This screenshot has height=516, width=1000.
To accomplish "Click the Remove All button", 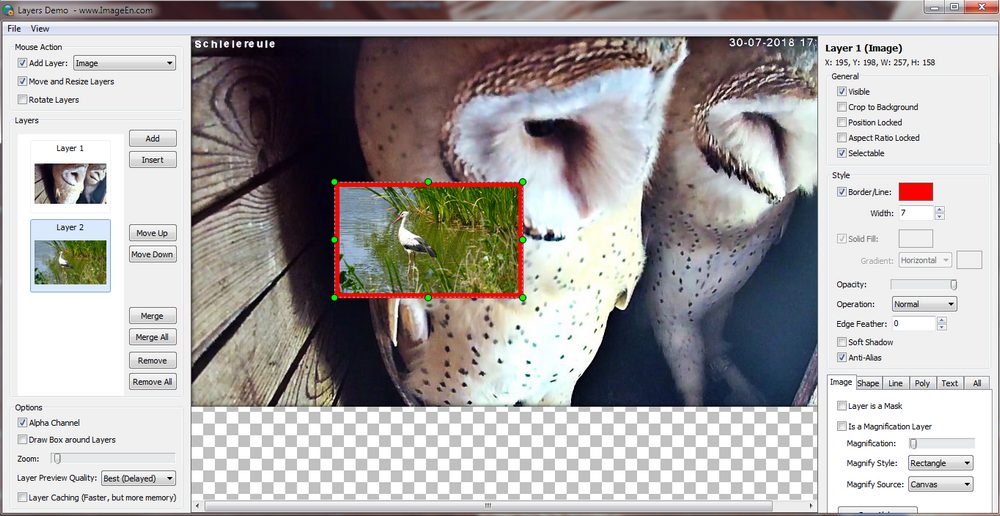I will pos(152,382).
